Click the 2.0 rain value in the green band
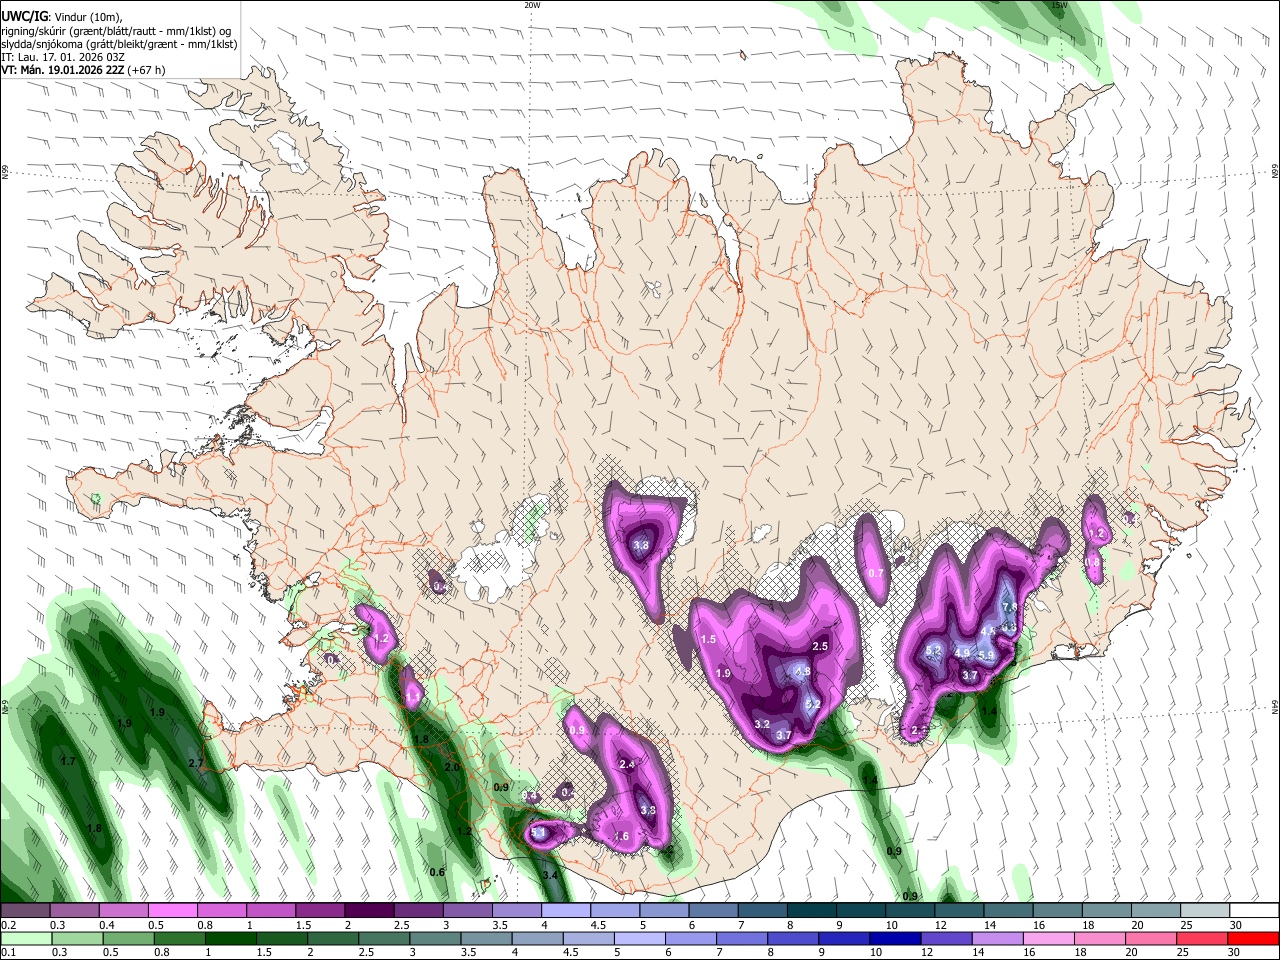Image resolution: width=1280 pixels, height=960 pixels. tap(452, 767)
